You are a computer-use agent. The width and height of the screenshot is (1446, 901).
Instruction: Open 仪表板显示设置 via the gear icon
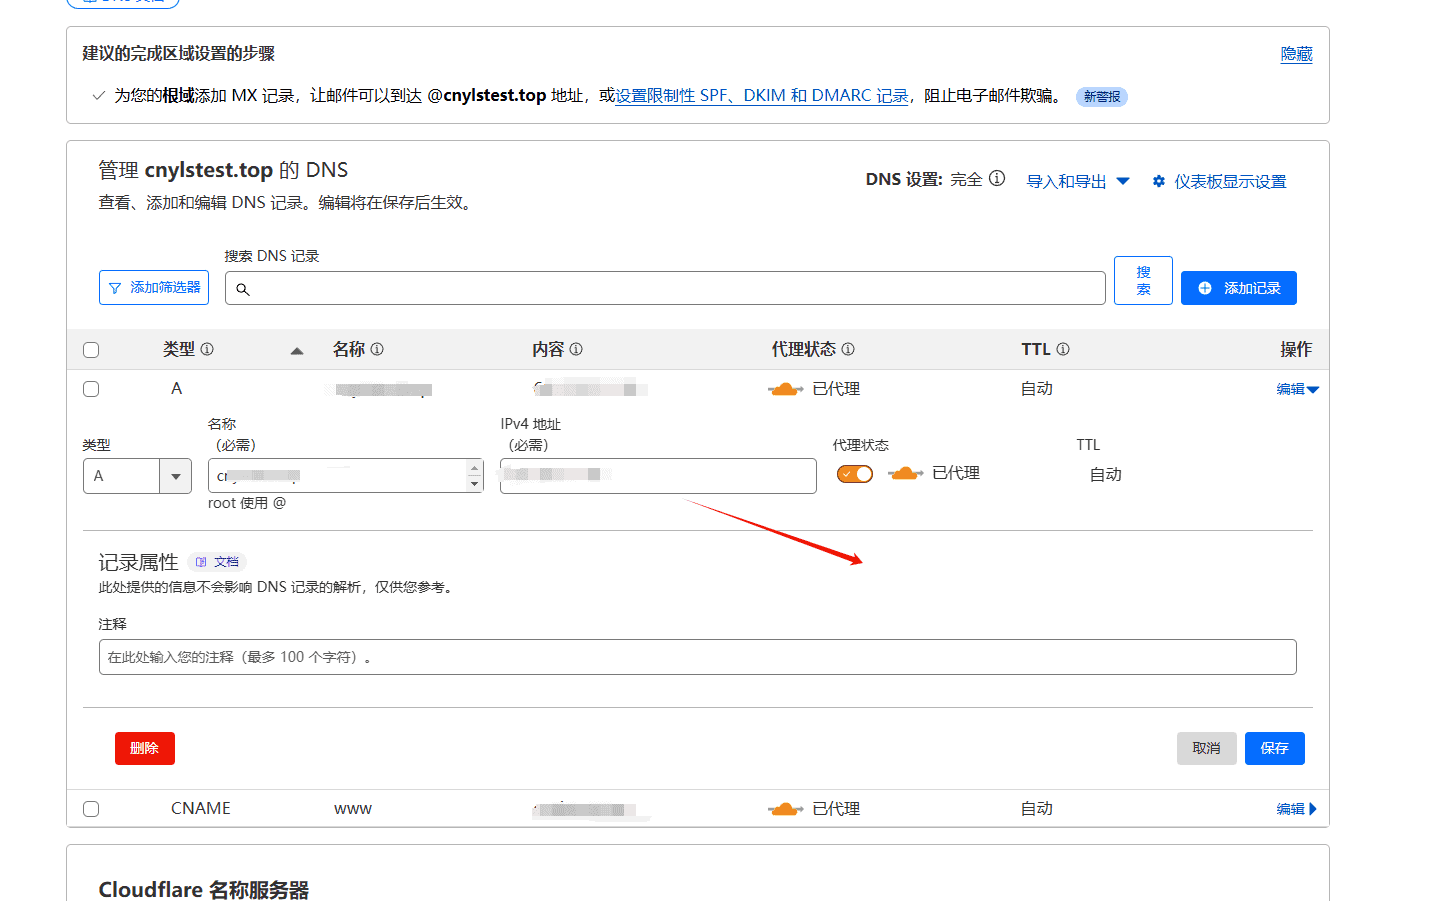(1158, 181)
